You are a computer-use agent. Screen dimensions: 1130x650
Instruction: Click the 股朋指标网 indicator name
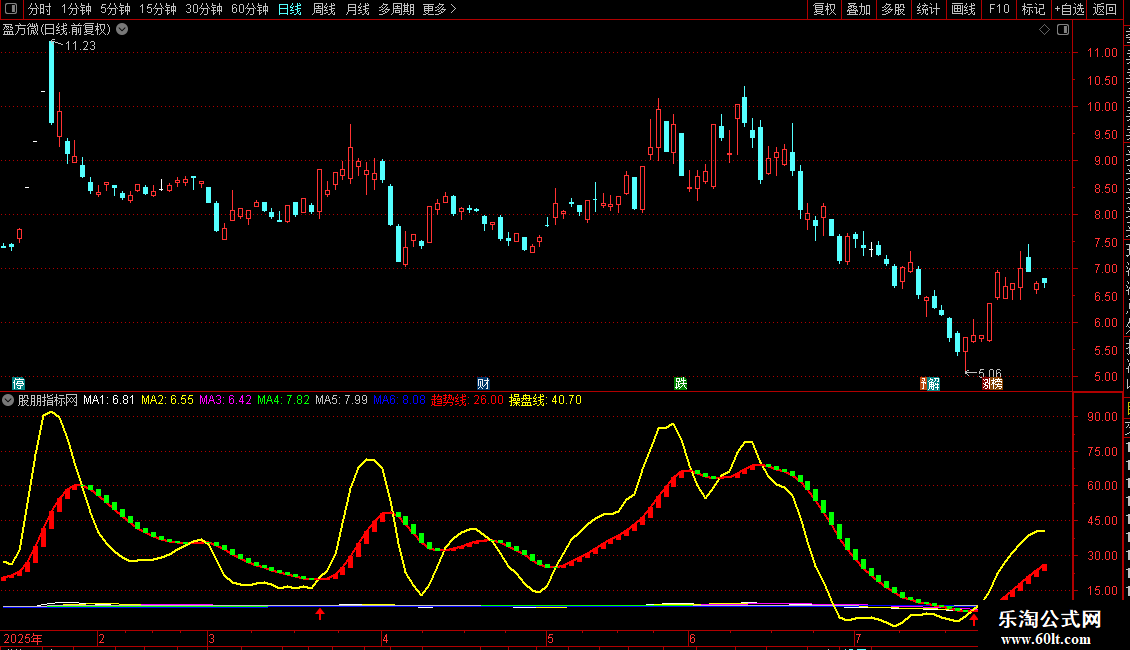[48, 400]
